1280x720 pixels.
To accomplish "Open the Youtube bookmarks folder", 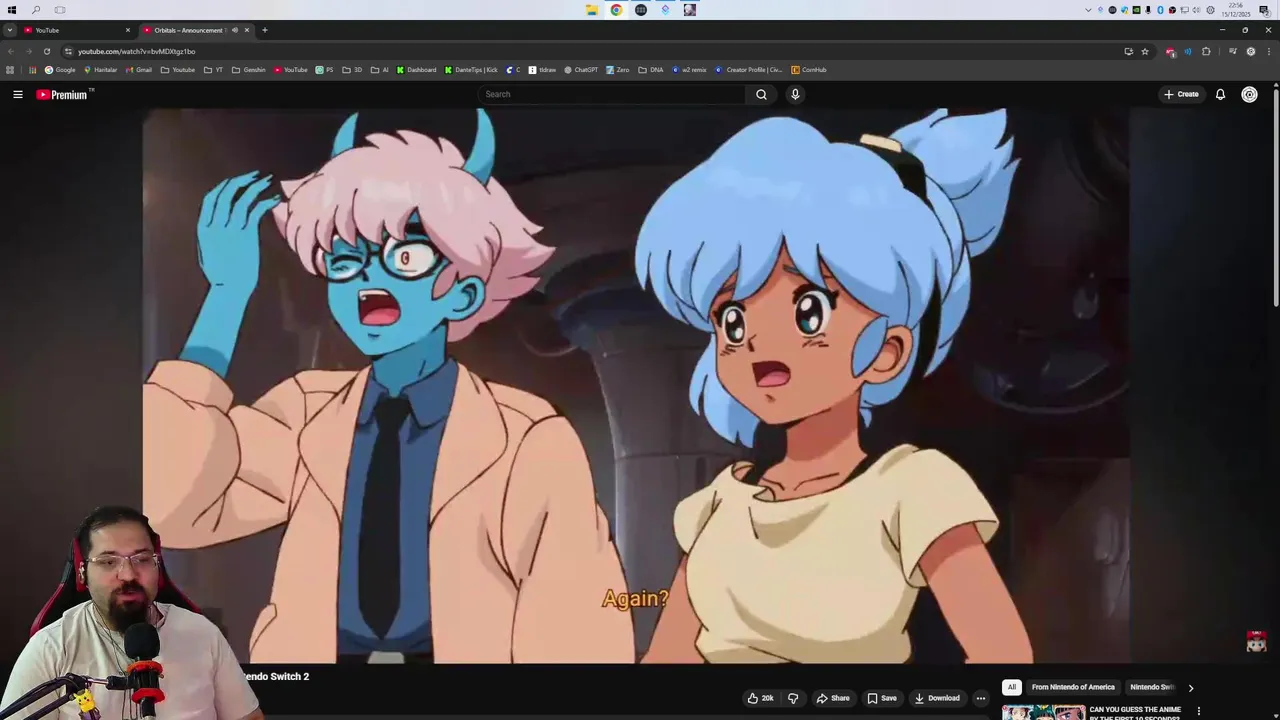I will click(x=177, y=70).
